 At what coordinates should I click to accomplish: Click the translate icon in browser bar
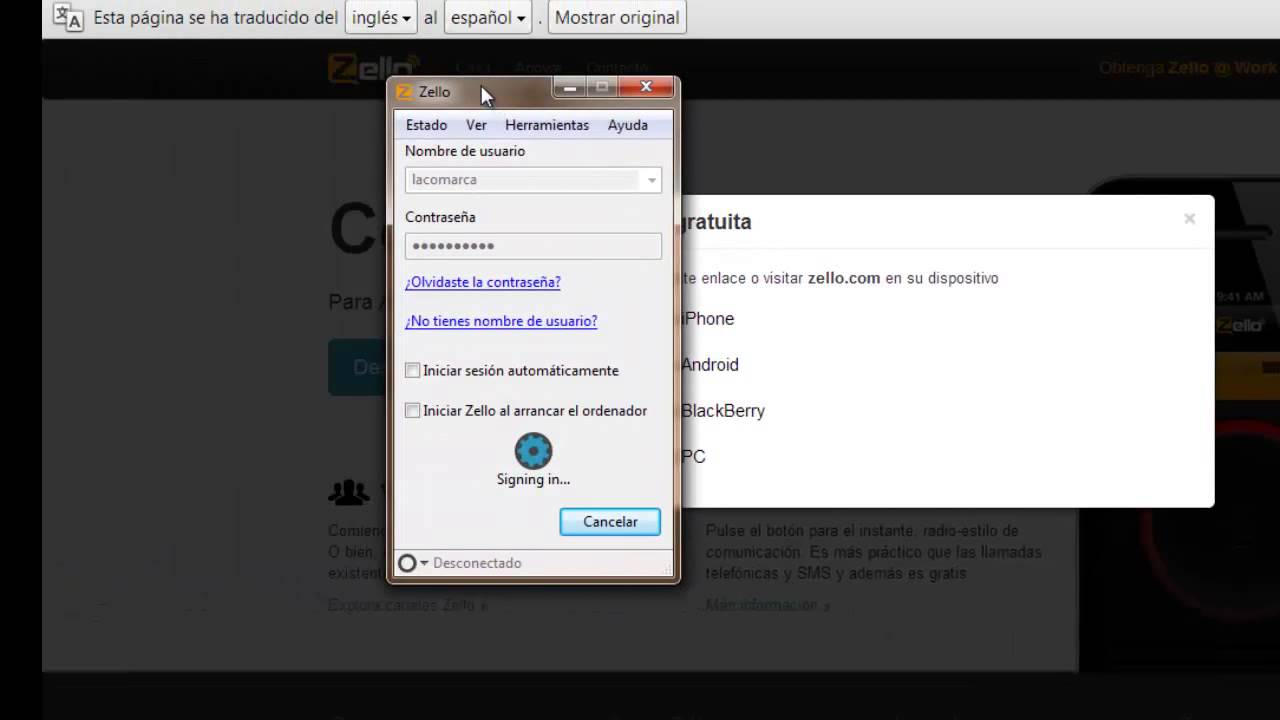(x=68, y=17)
